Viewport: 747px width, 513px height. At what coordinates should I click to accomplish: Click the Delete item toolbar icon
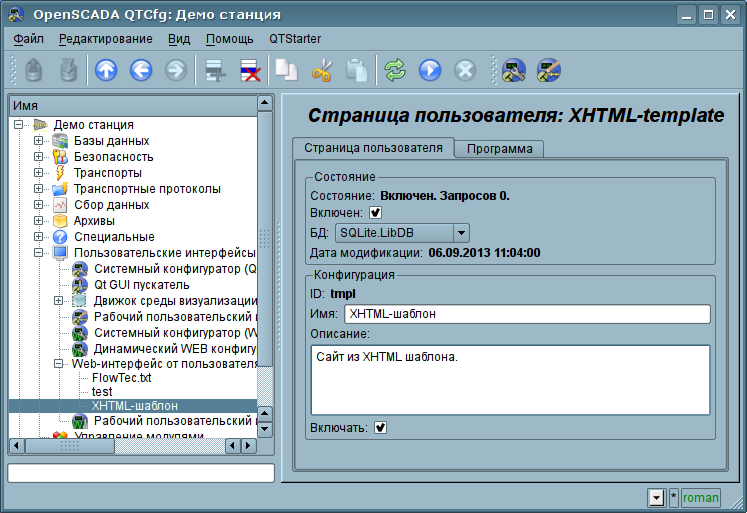coord(249,70)
